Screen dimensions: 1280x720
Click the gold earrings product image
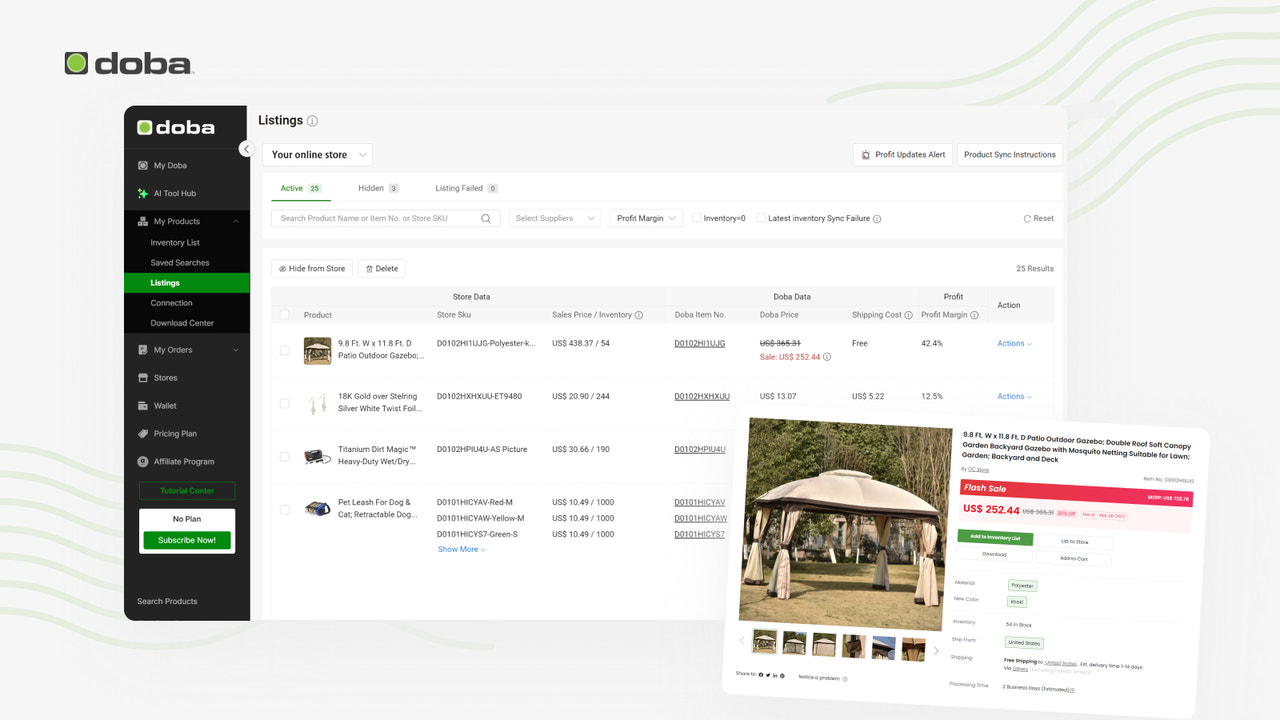coord(317,403)
